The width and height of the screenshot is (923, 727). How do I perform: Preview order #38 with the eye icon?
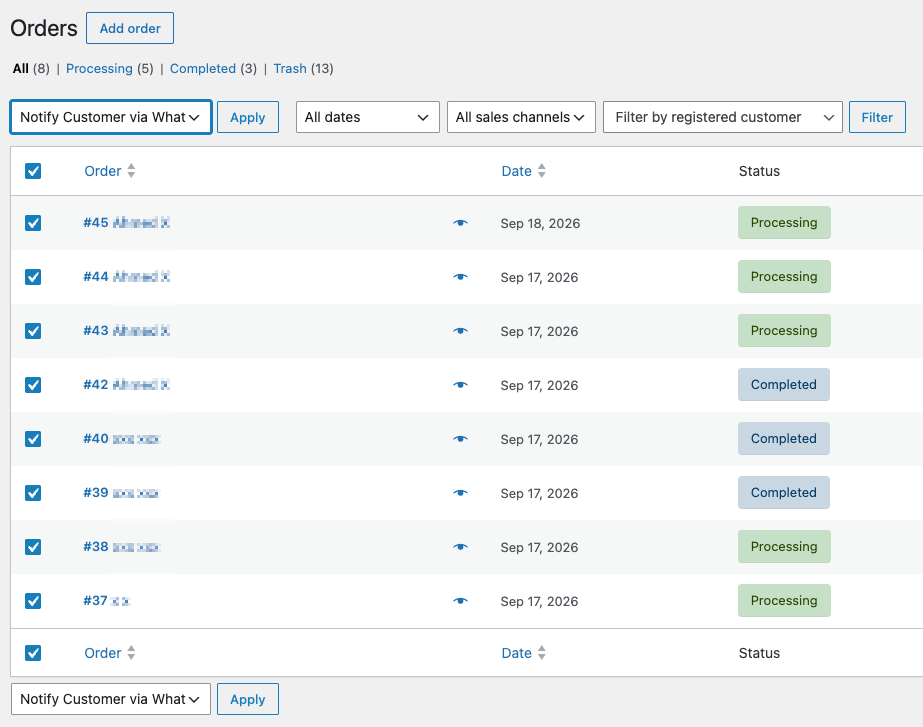tap(460, 547)
